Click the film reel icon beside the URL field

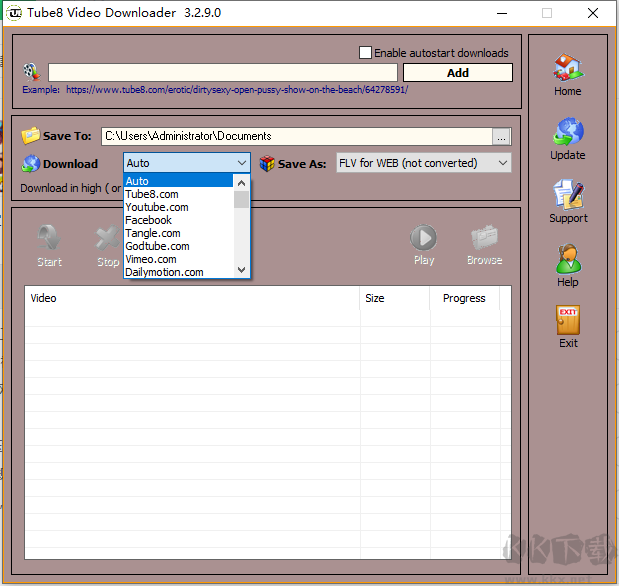(x=31, y=72)
